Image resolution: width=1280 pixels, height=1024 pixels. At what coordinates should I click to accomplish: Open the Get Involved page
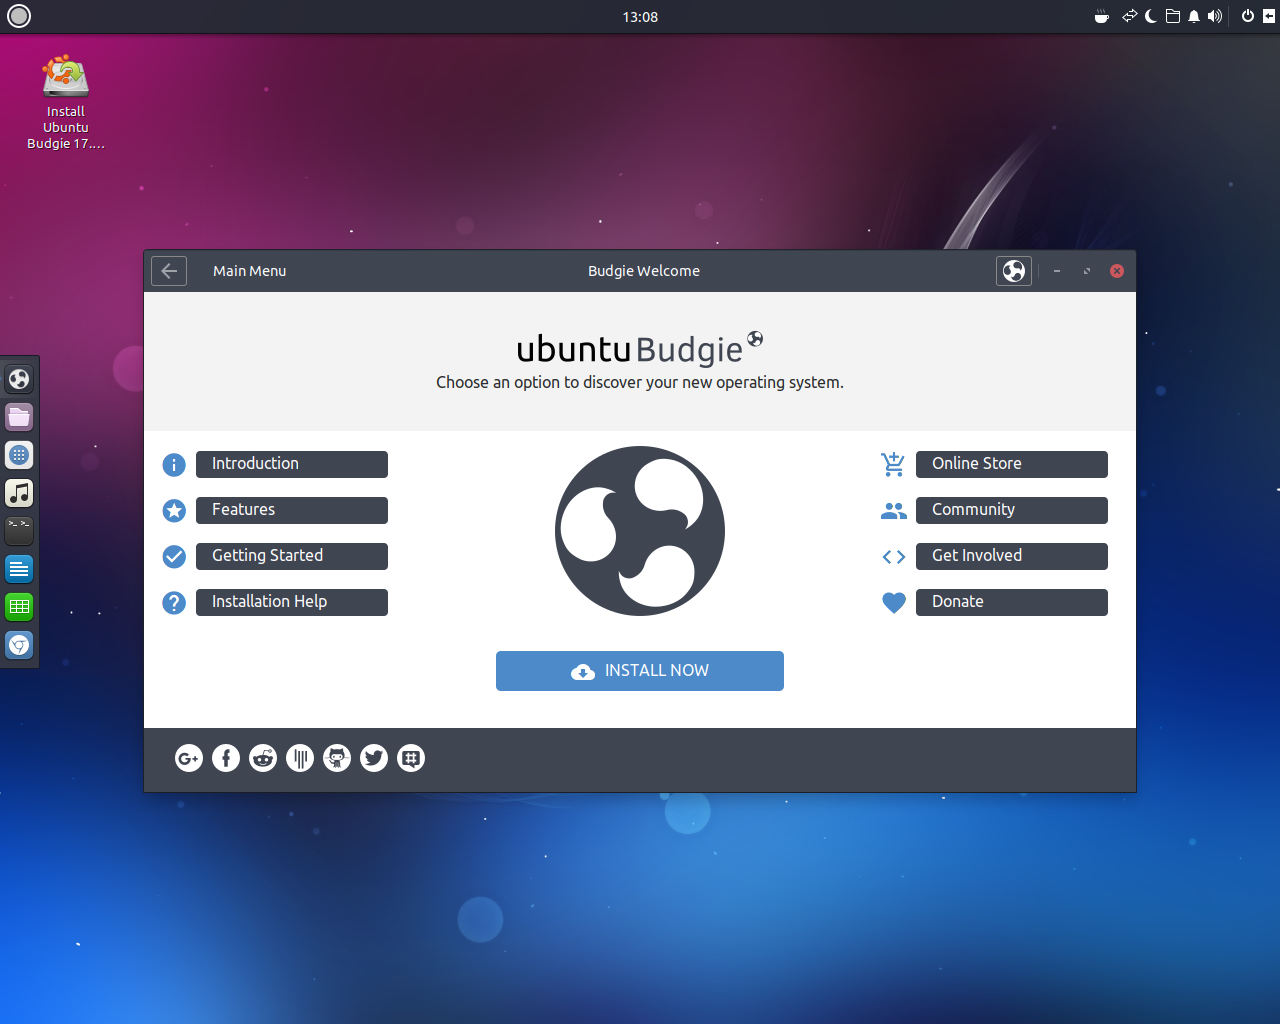(x=1012, y=556)
